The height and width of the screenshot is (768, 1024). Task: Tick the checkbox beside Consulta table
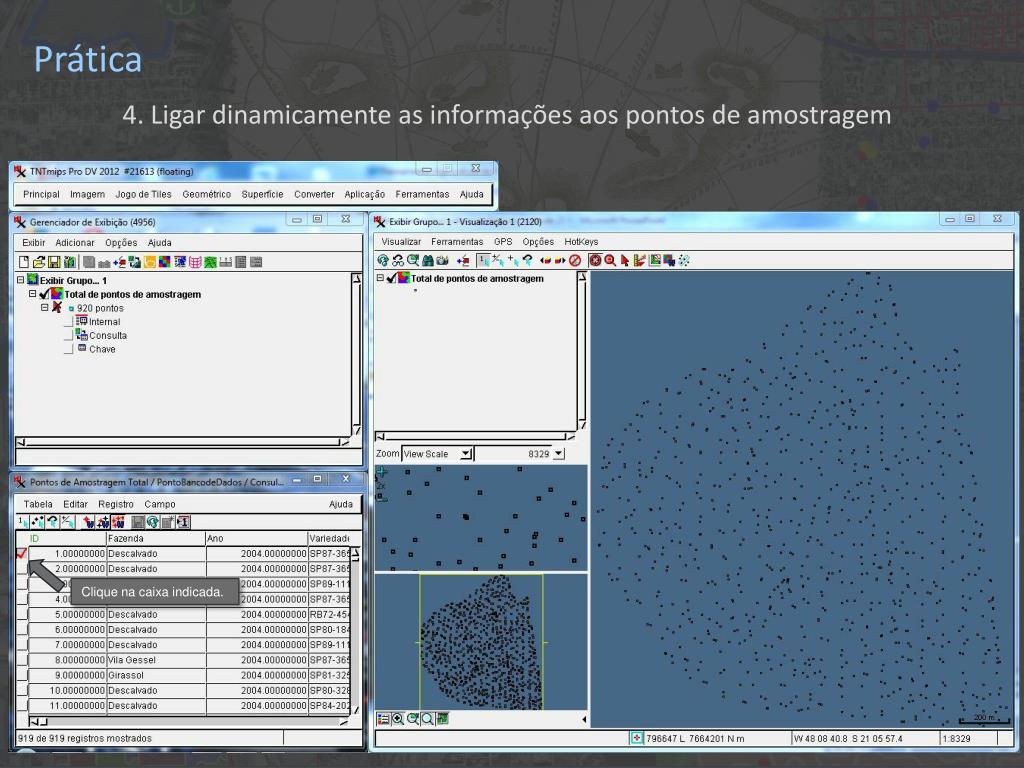(68, 336)
